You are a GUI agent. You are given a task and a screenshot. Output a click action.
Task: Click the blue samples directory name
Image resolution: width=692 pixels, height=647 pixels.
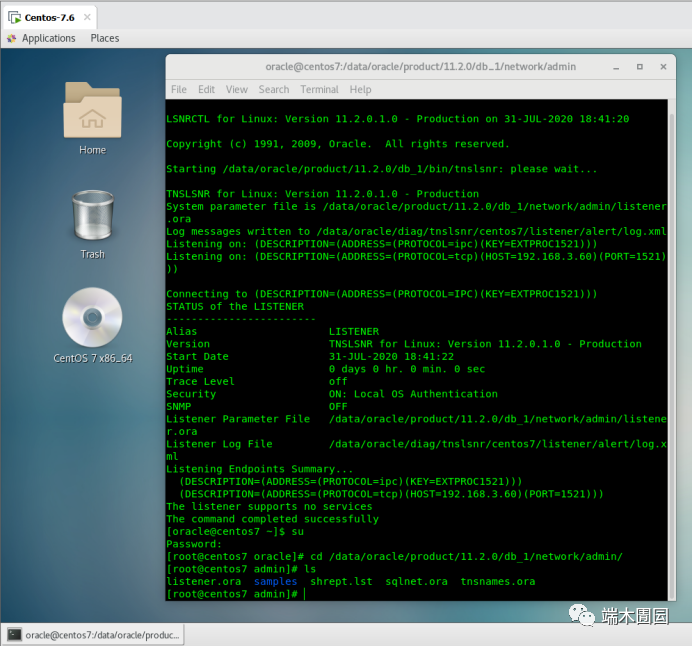point(275,582)
